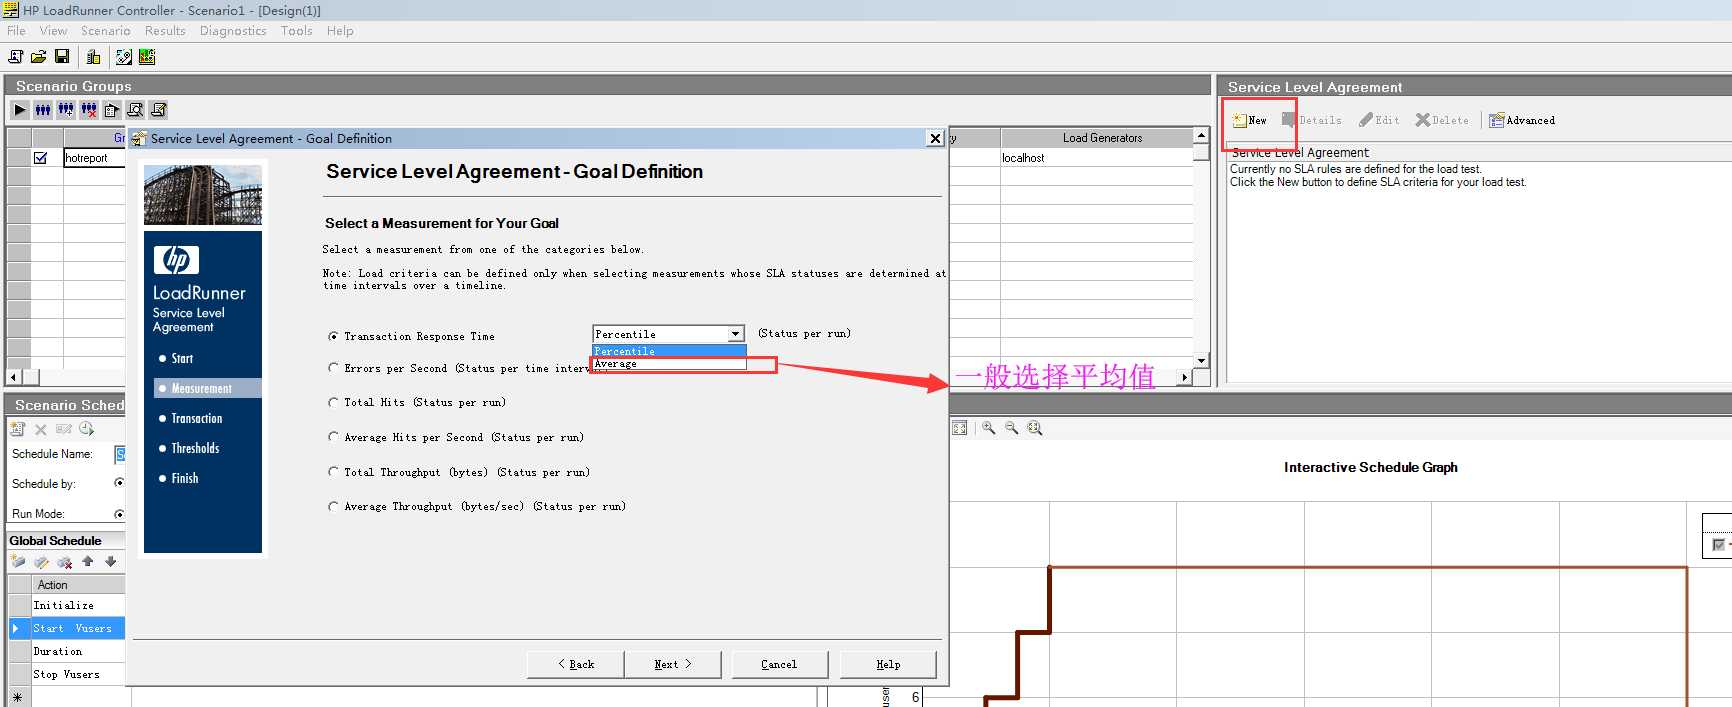Click the Virtual Users icon in Scenario Groups
This screenshot has width=1732, height=707.
pos(43,110)
